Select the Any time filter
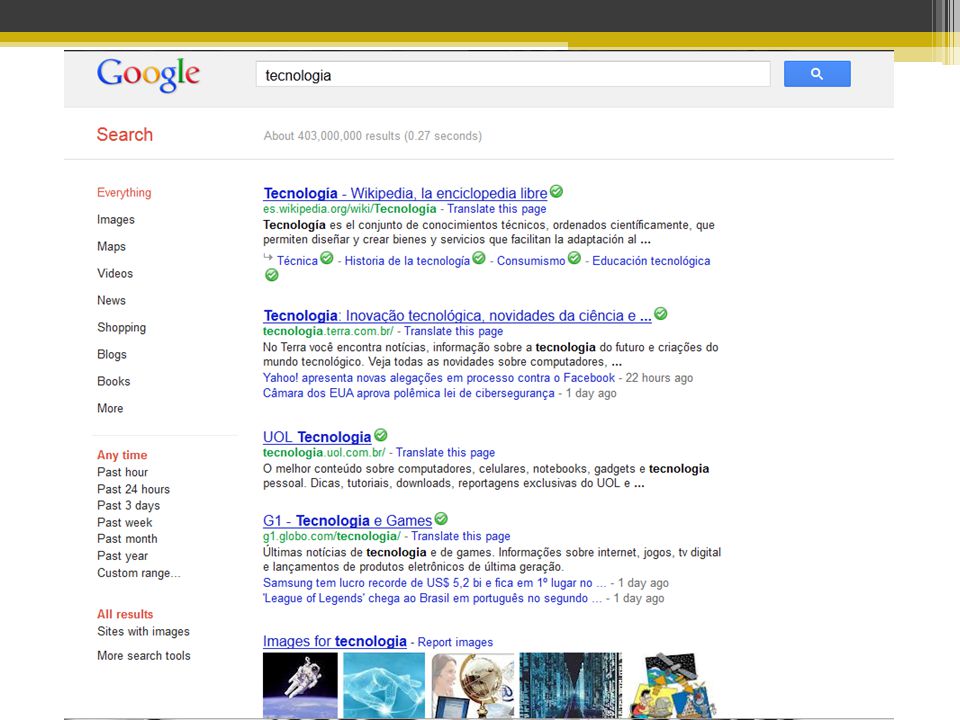The height and width of the screenshot is (720, 960). coord(122,455)
